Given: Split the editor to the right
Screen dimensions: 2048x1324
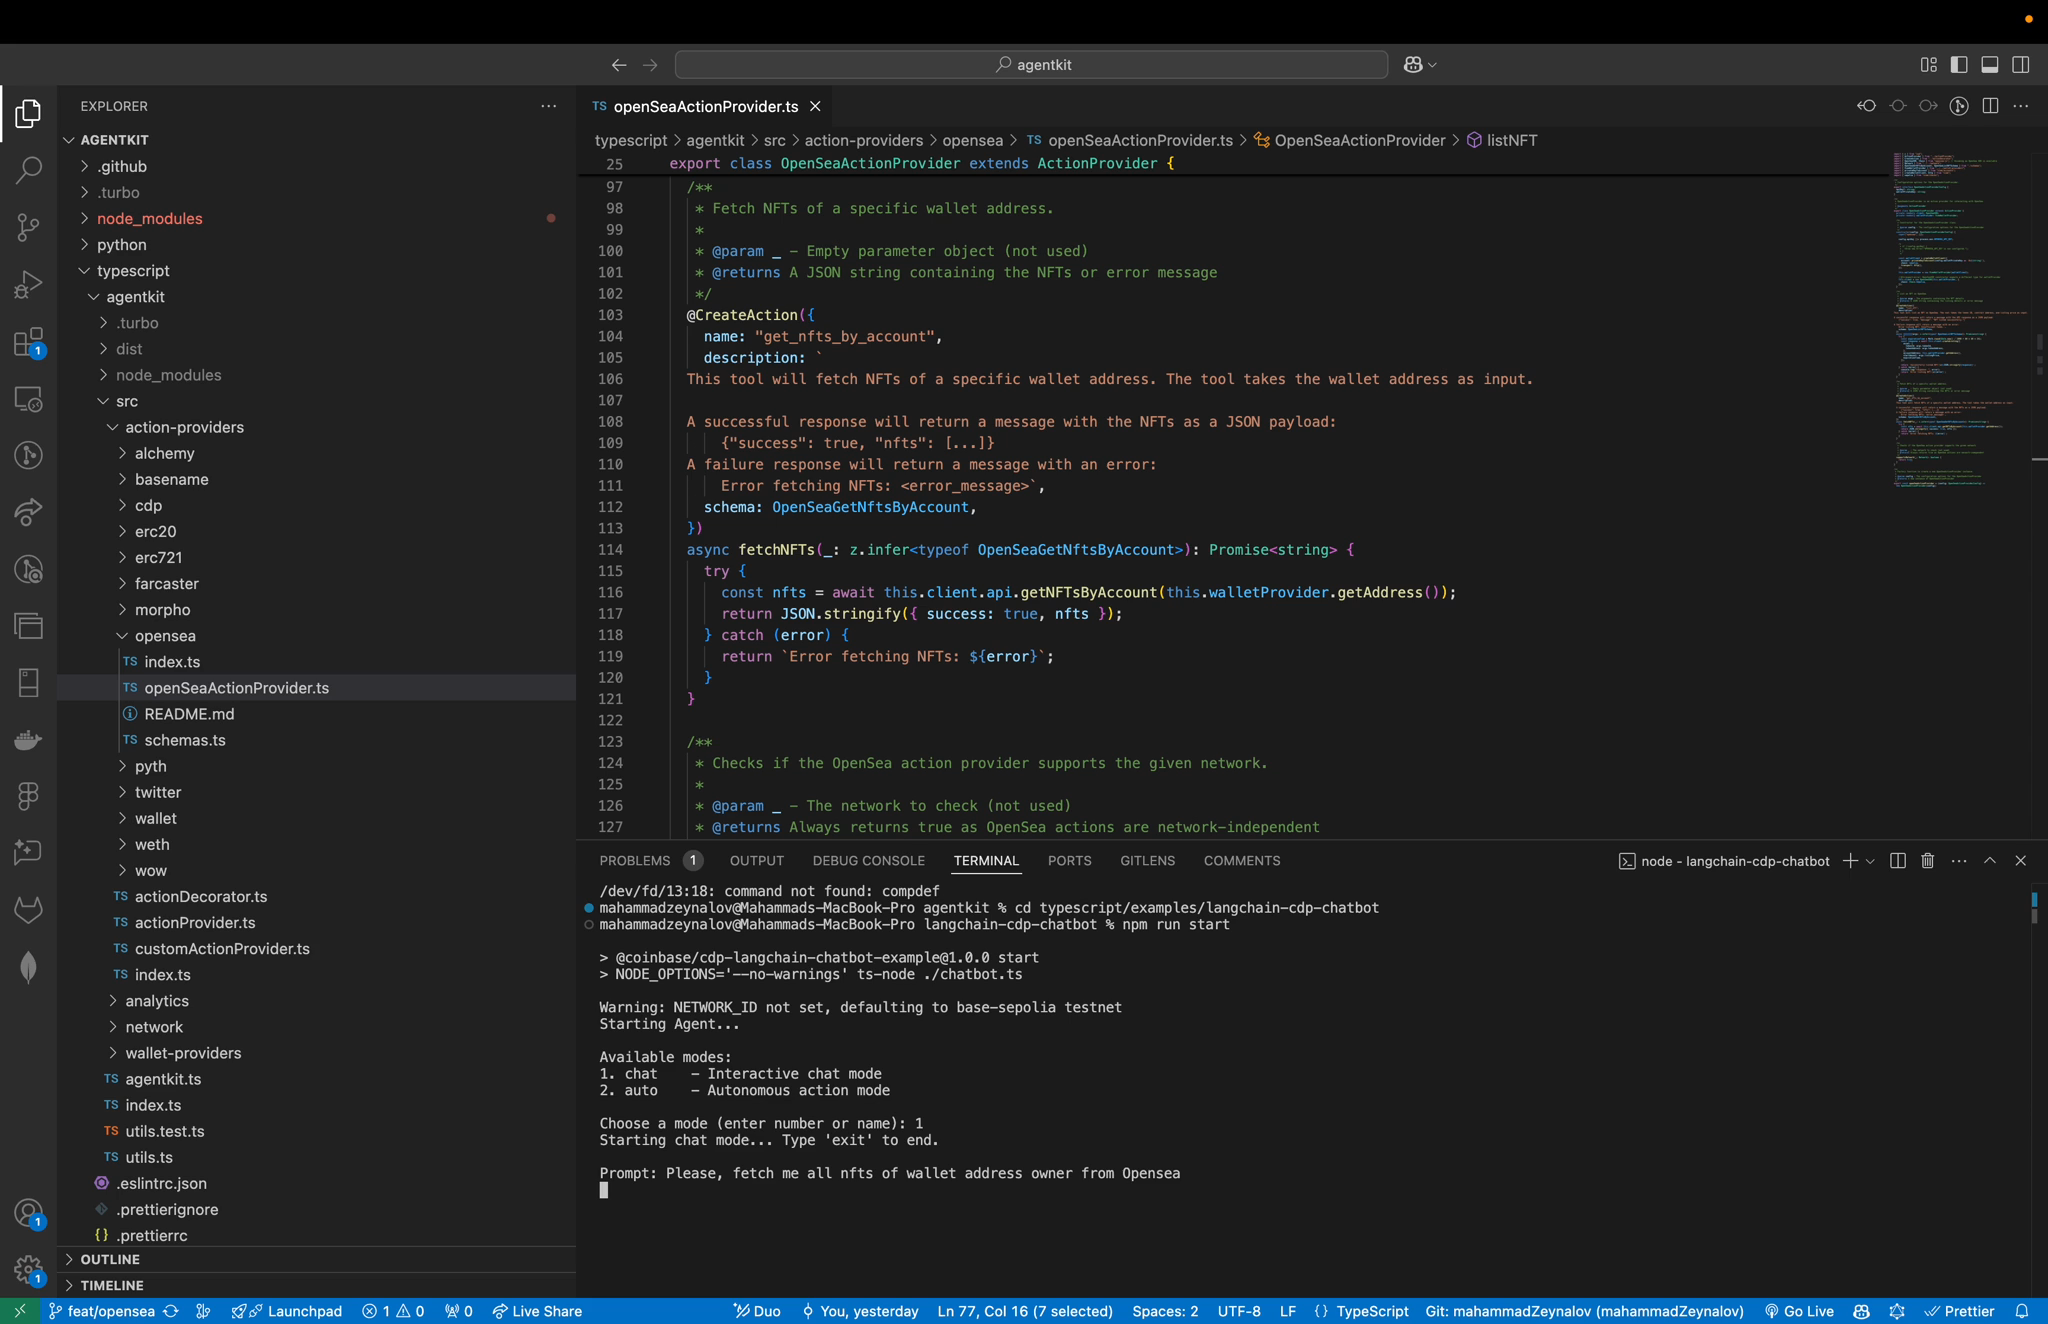Looking at the screenshot, I should [x=1990, y=106].
